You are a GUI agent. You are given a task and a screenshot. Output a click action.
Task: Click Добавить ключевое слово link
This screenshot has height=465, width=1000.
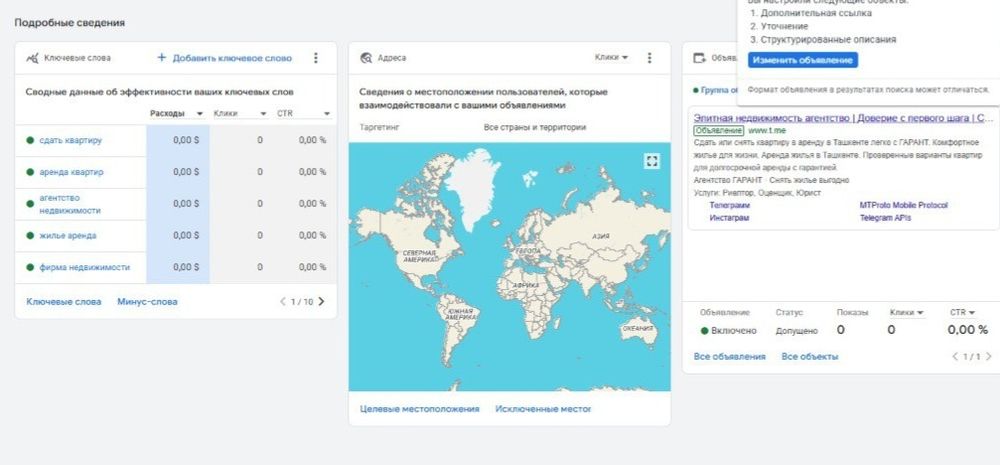[x=232, y=58]
